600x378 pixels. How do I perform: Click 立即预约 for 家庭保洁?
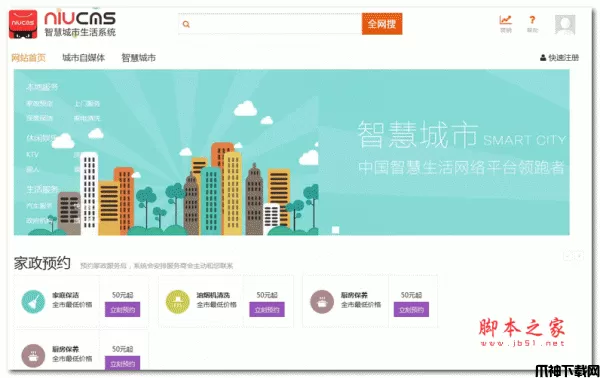coord(122,310)
